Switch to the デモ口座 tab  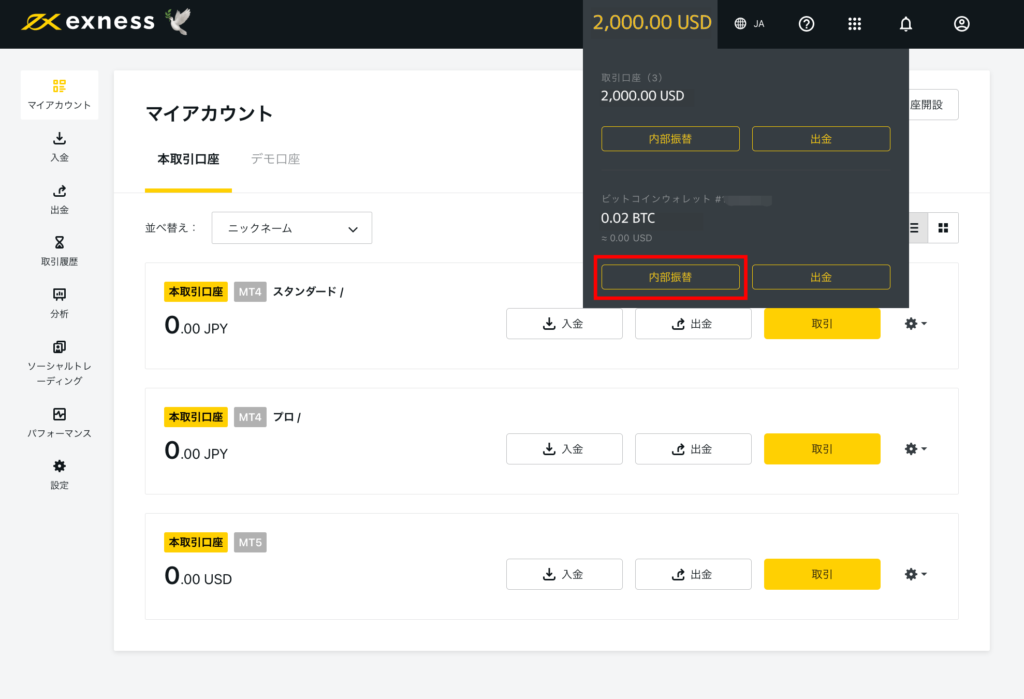point(275,159)
